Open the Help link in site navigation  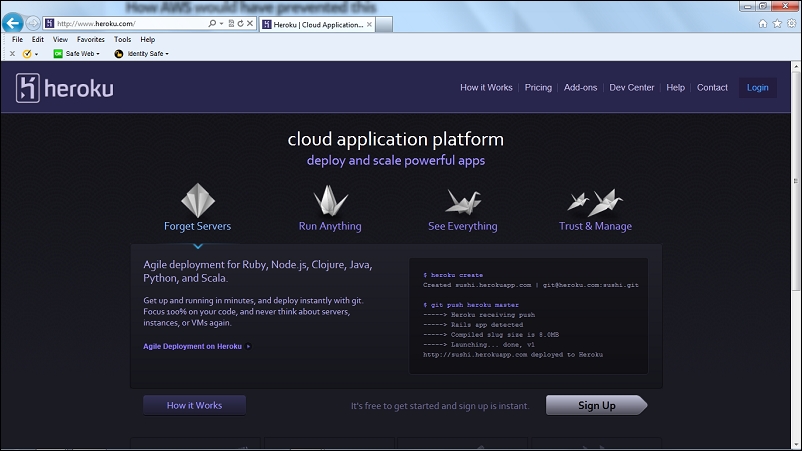click(x=675, y=87)
